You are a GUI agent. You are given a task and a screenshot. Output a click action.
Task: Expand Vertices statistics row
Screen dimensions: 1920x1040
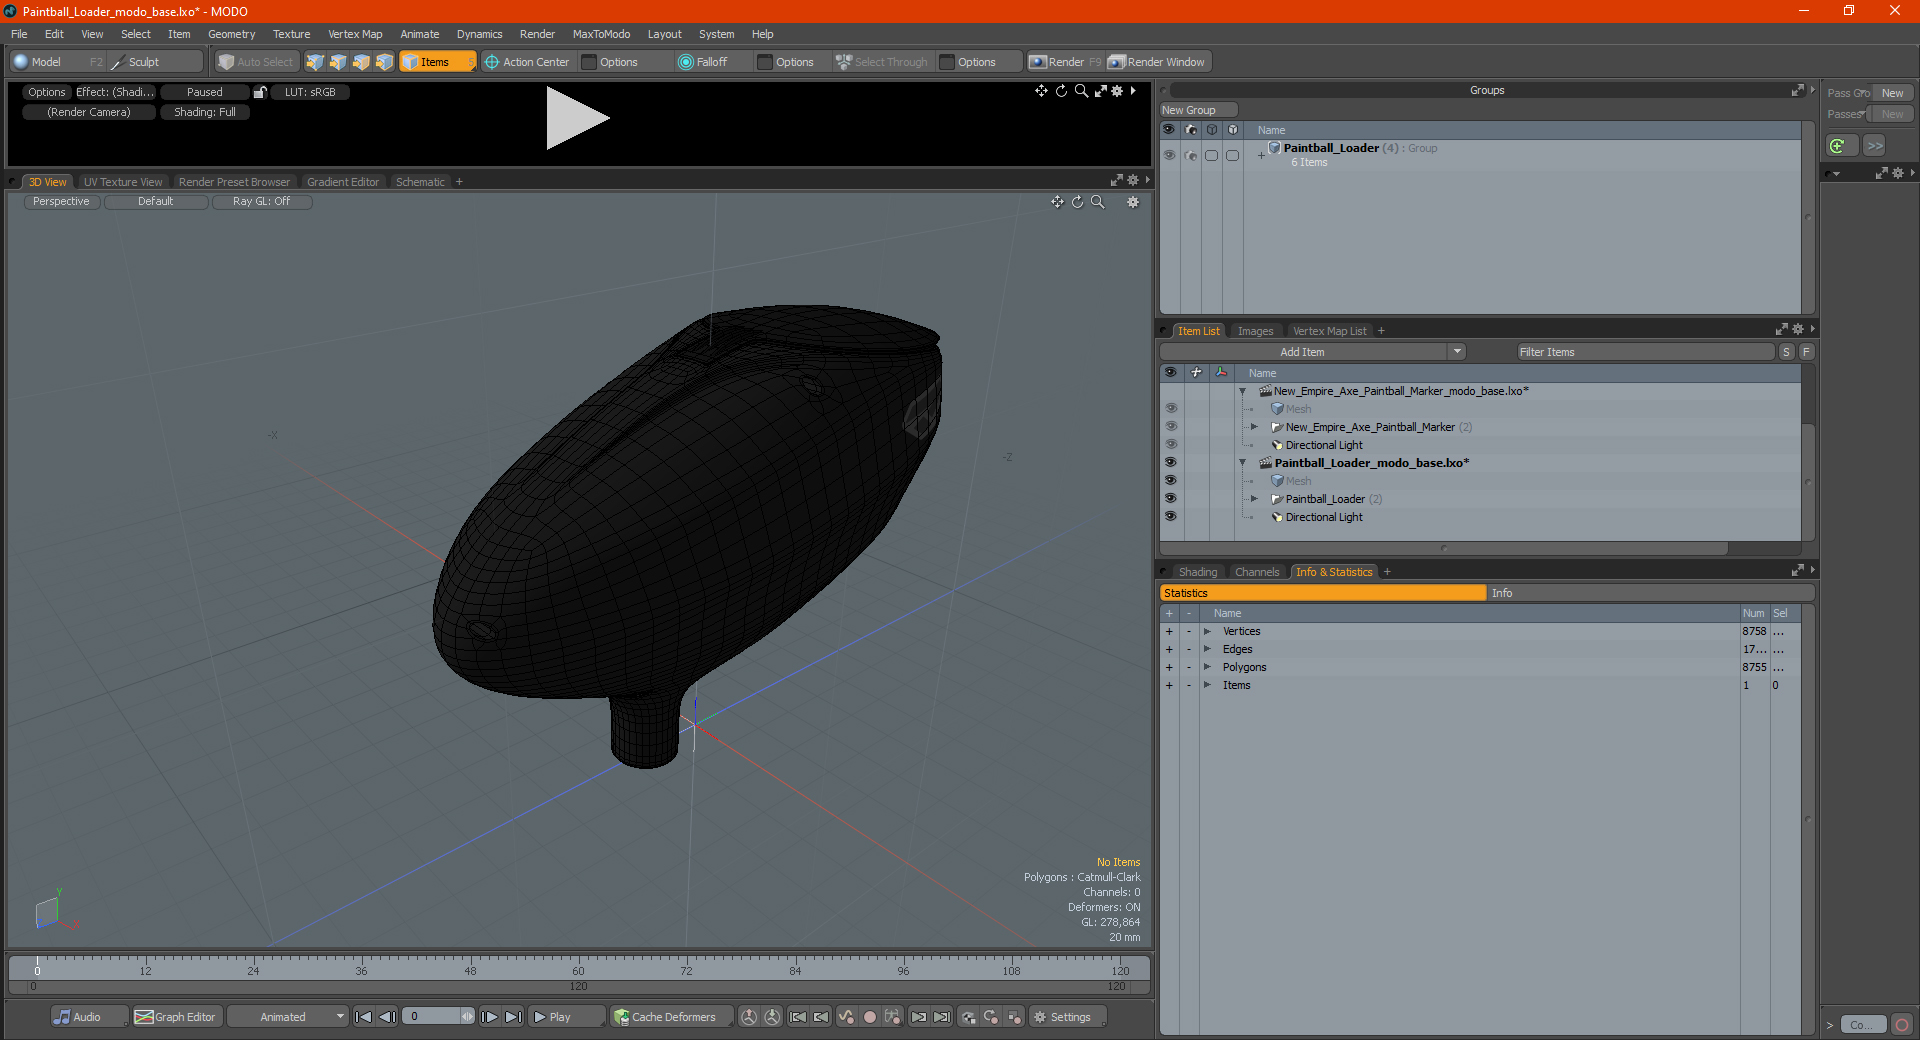1207,631
